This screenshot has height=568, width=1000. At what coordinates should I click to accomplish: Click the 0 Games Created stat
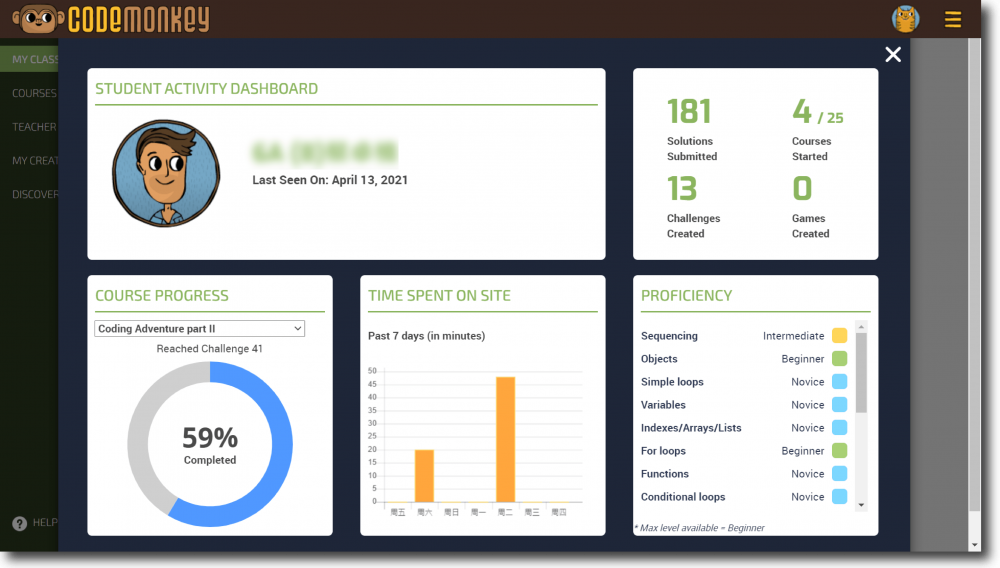pos(811,207)
